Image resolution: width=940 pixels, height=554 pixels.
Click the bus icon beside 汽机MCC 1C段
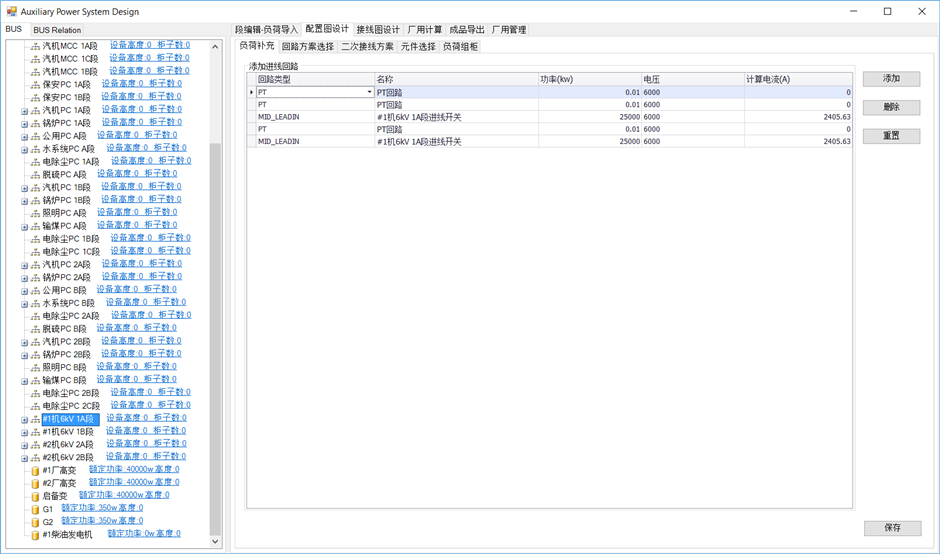click(35, 59)
